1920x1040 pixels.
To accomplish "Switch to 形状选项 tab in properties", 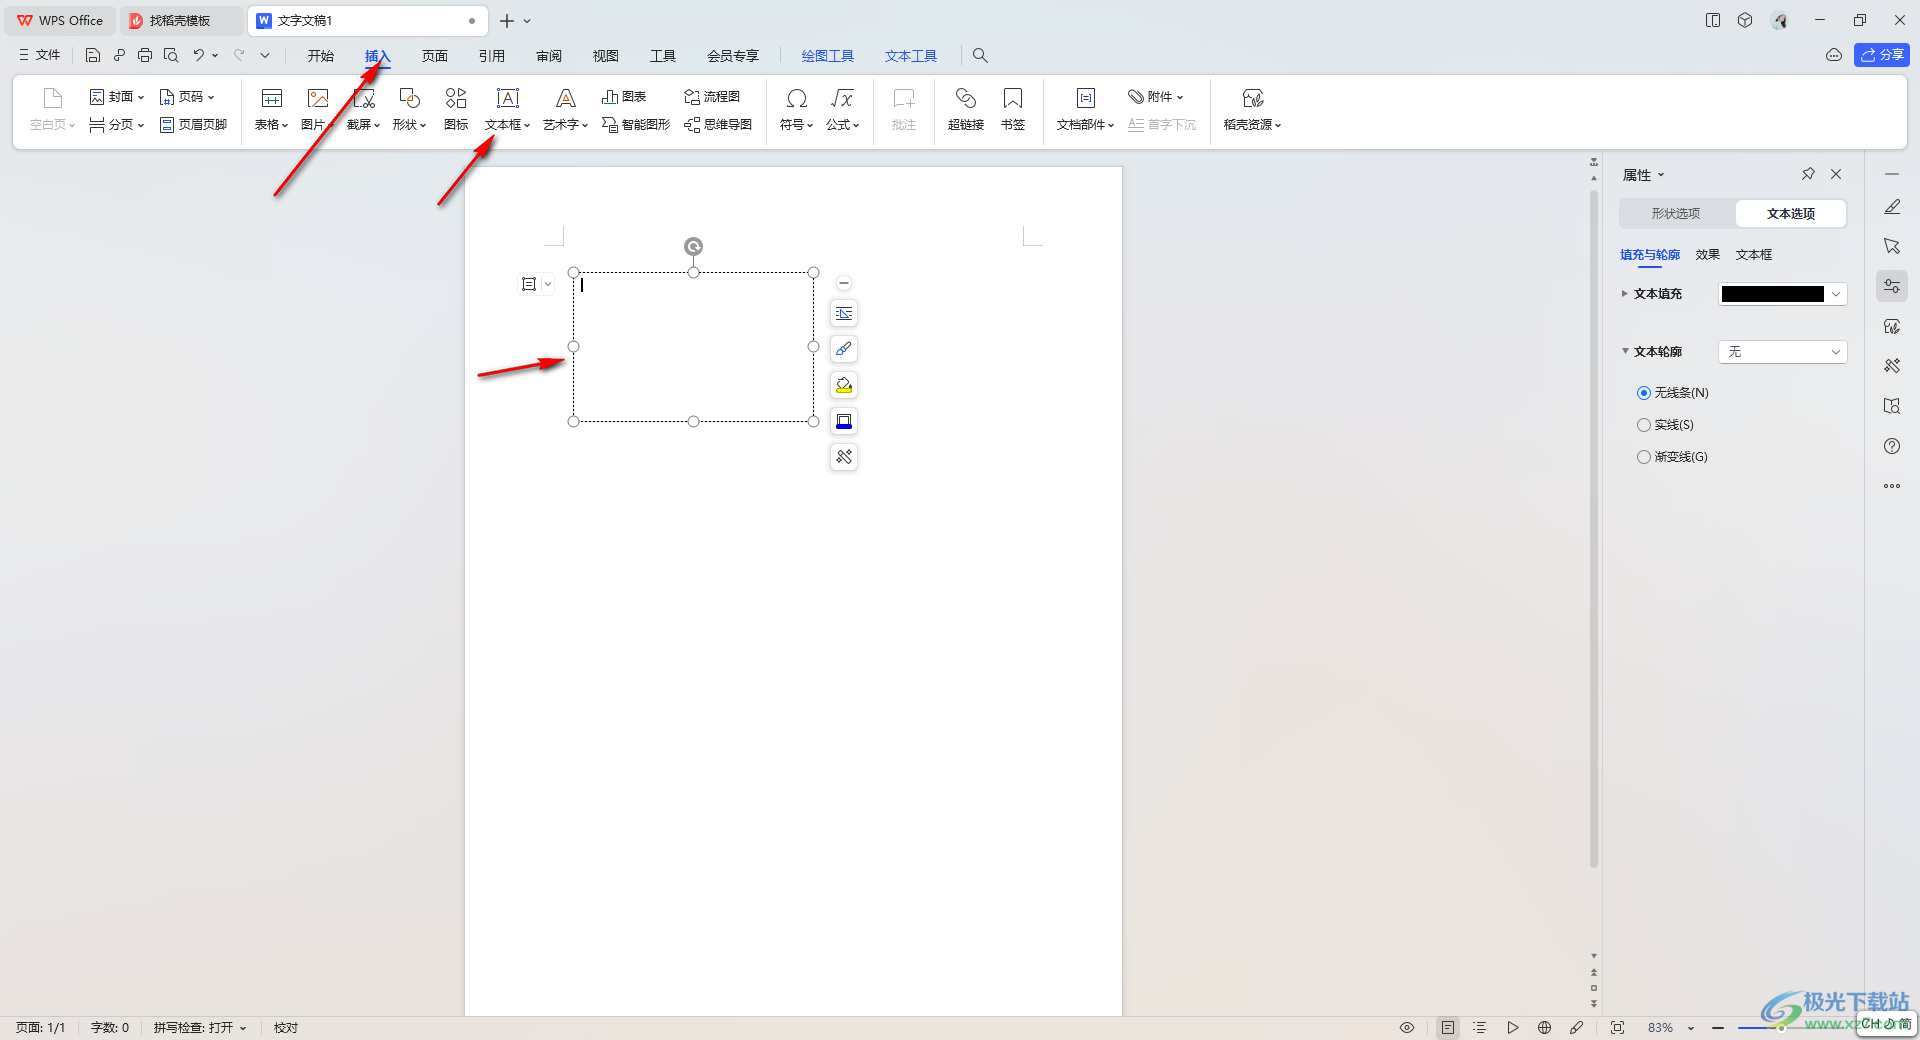I will click(x=1676, y=214).
